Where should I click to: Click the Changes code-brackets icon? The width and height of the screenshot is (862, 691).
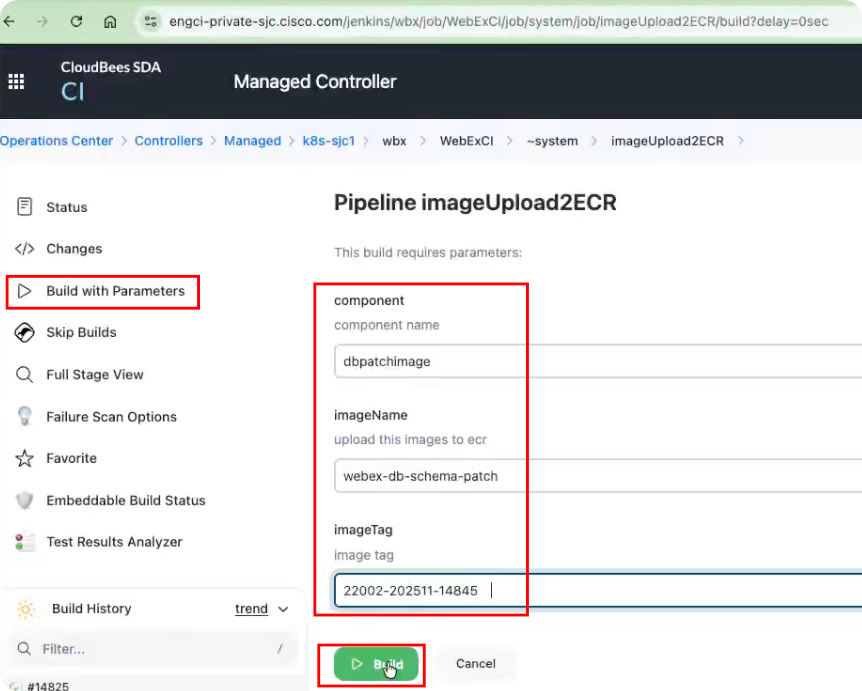pos(25,248)
